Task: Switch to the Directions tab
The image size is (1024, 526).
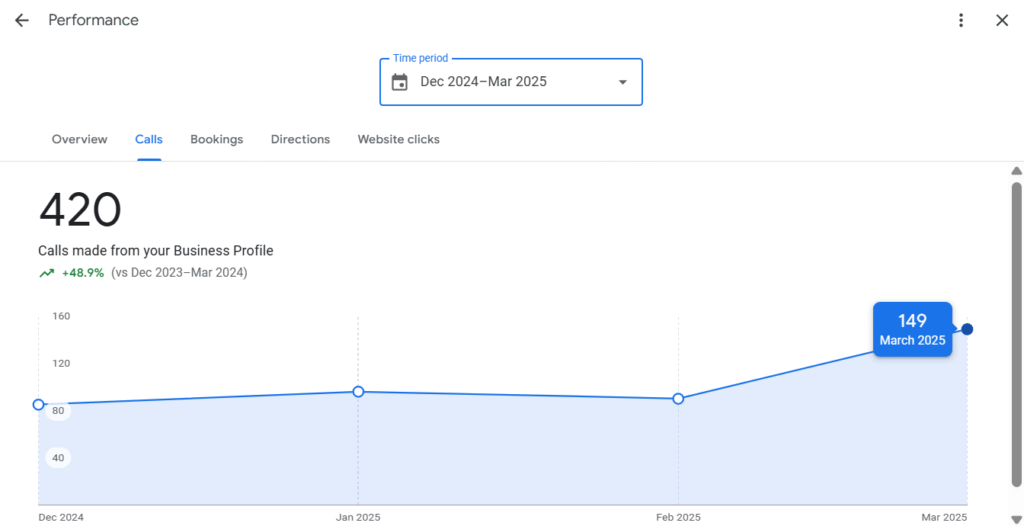Action: [300, 139]
